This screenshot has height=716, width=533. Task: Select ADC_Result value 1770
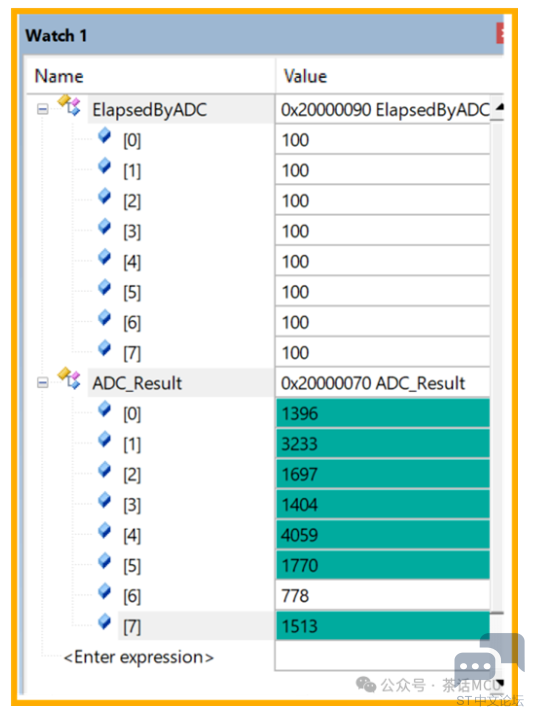383,565
